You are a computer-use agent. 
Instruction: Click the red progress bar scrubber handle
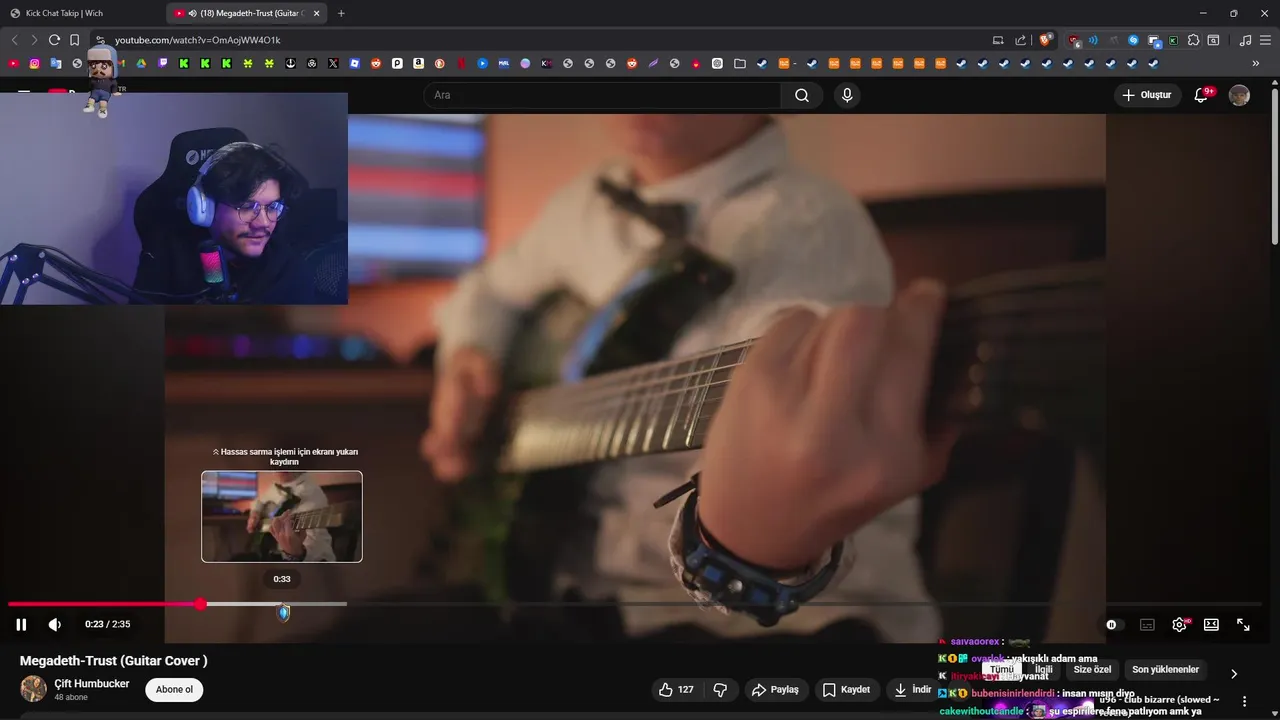tap(201, 604)
